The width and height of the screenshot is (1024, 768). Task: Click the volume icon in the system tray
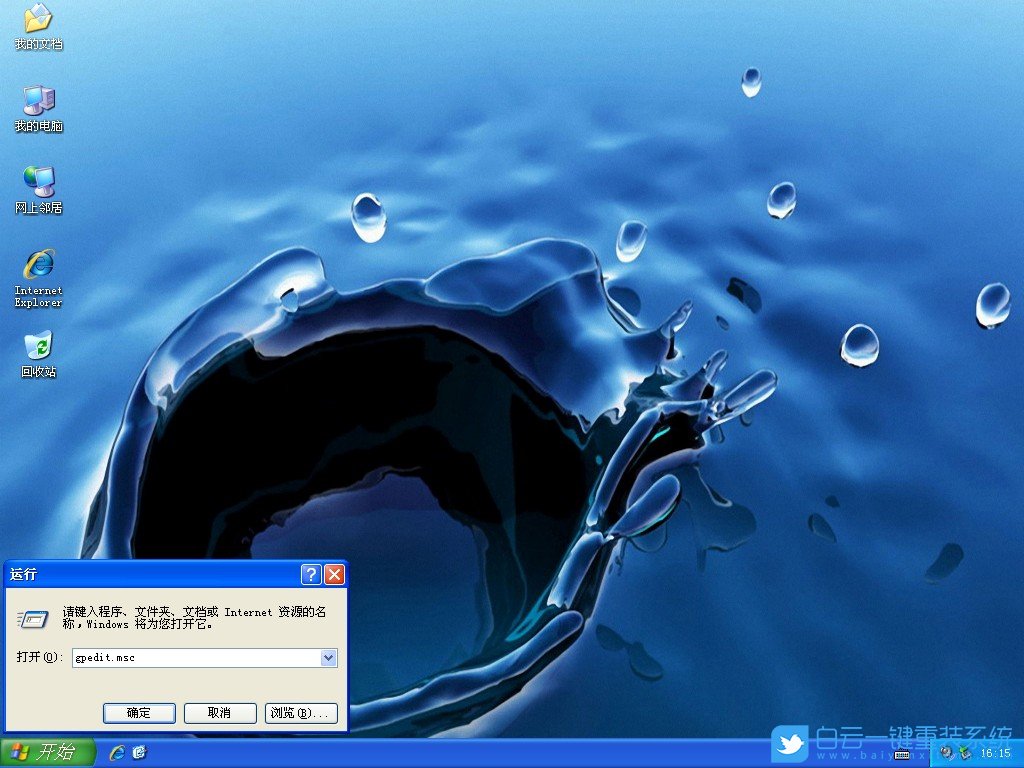[x=945, y=753]
